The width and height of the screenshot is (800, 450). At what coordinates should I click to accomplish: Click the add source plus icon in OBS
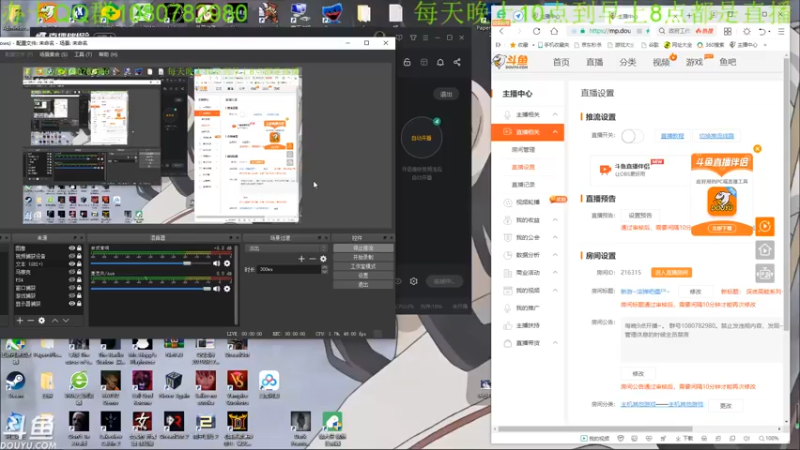tap(20, 320)
